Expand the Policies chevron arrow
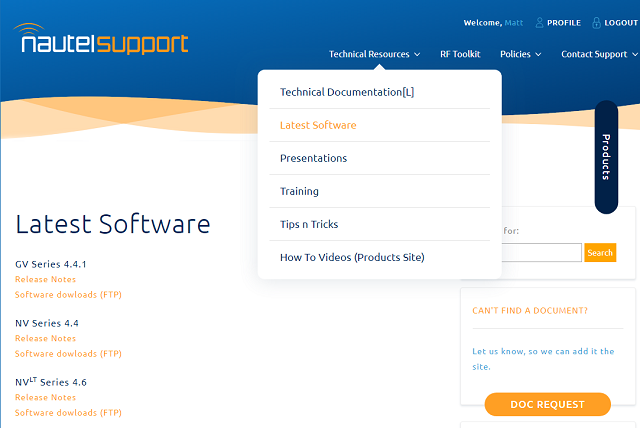 click(x=538, y=55)
